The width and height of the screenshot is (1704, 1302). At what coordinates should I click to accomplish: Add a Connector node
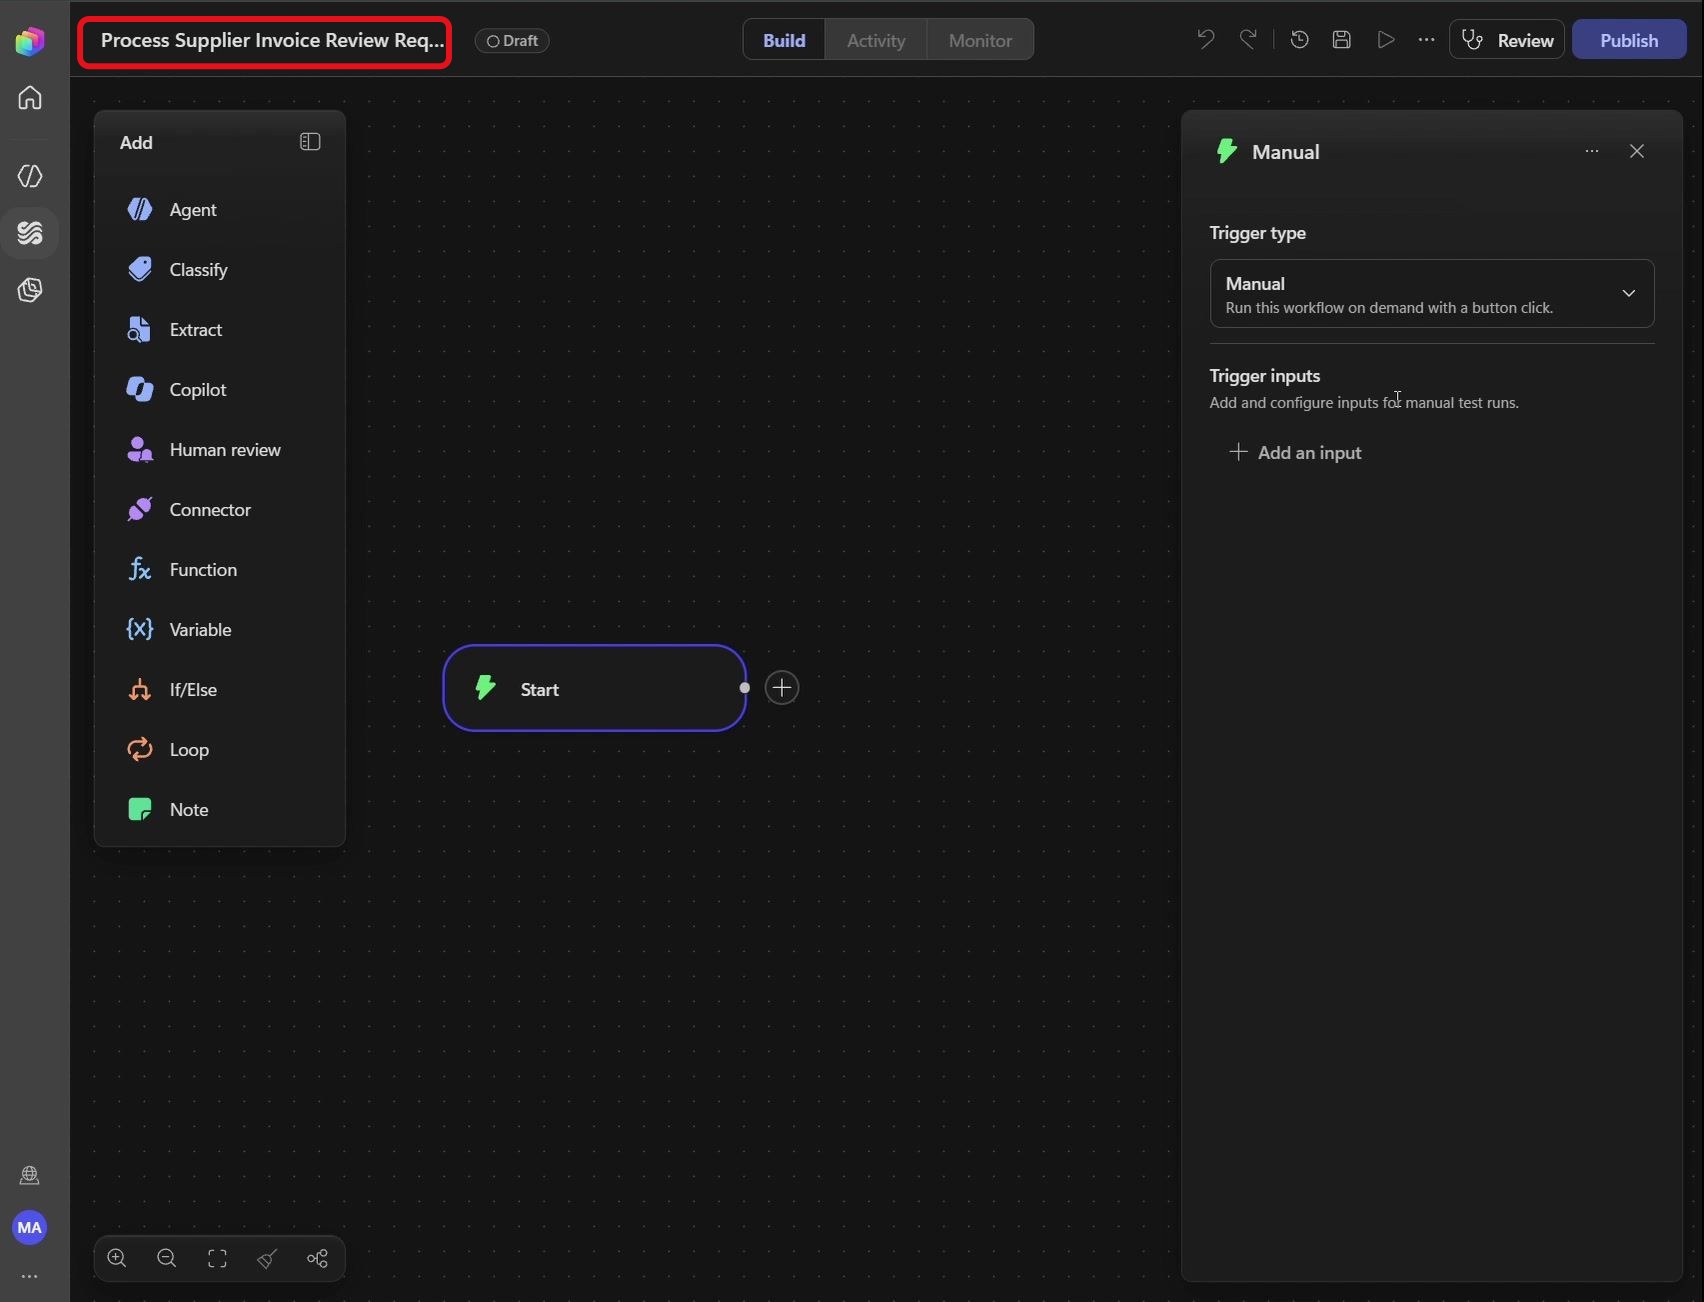[x=219, y=510]
